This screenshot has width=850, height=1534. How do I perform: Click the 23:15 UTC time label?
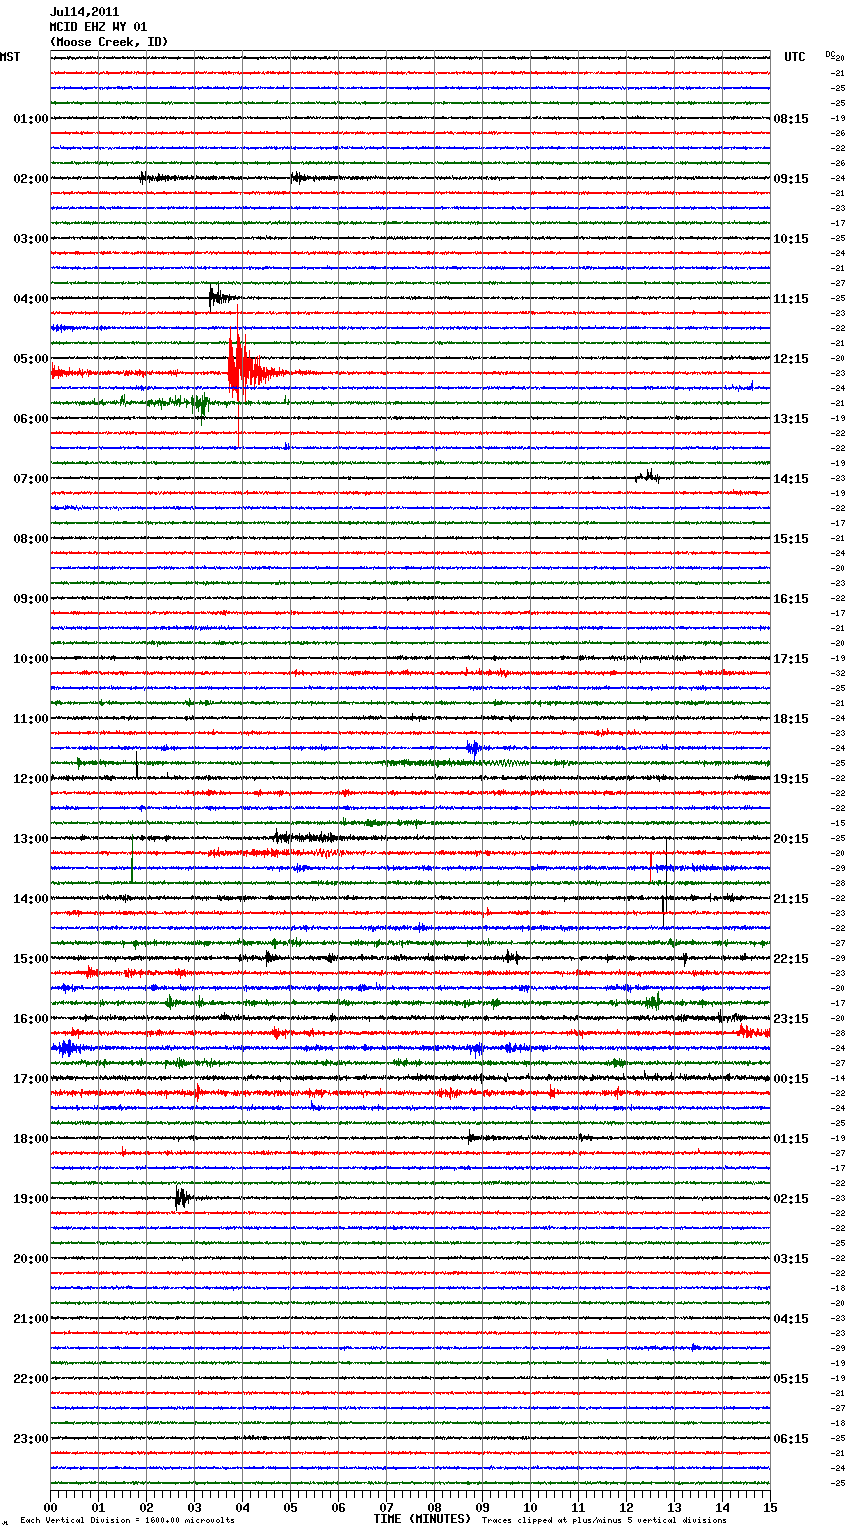791,1019
